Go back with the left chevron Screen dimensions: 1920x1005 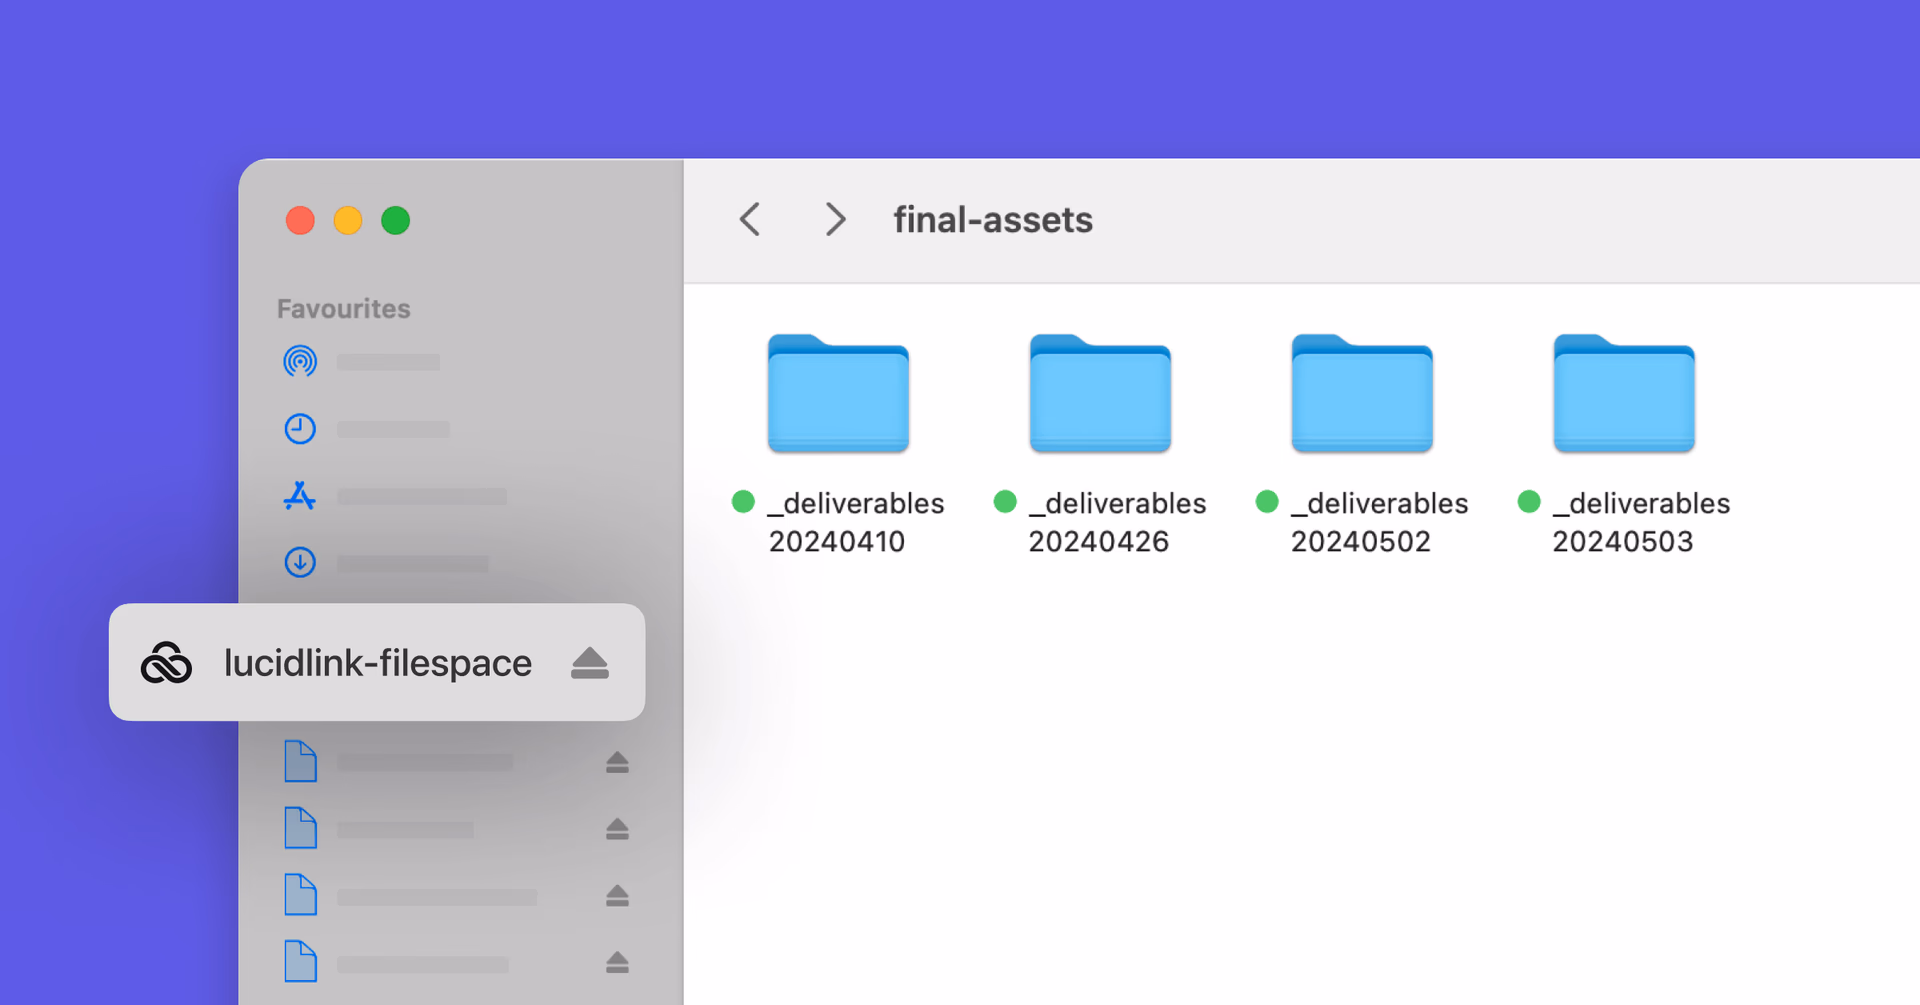[750, 219]
